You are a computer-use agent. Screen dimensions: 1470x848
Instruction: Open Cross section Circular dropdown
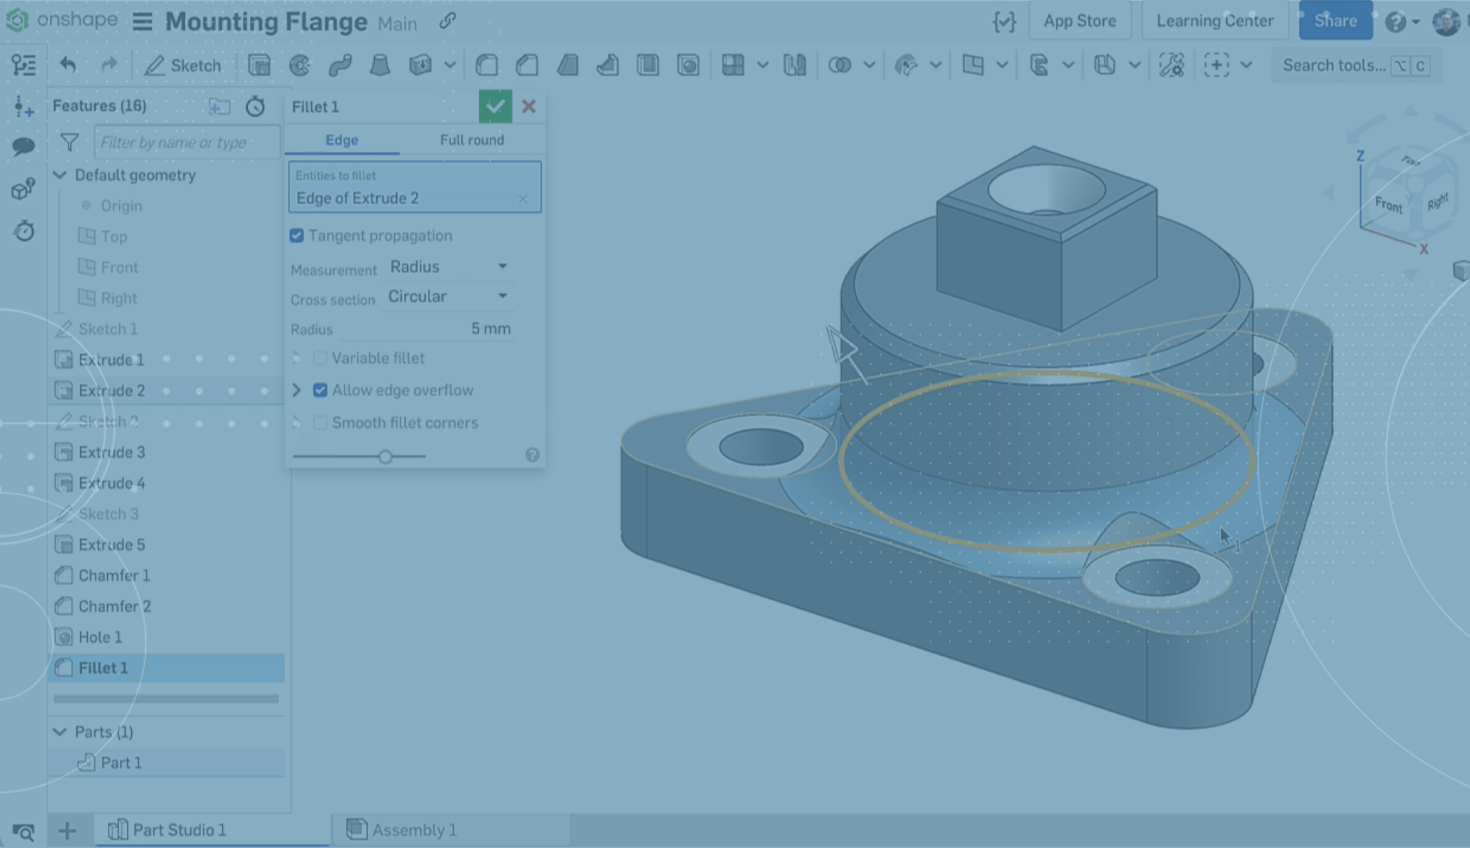coord(449,297)
